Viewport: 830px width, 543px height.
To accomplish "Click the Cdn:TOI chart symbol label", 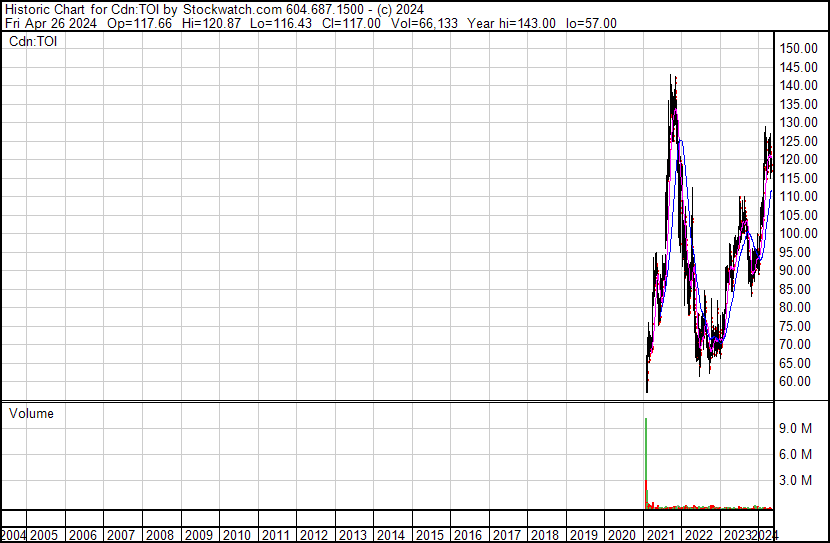I will pyautogui.click(x=33, y=42).
